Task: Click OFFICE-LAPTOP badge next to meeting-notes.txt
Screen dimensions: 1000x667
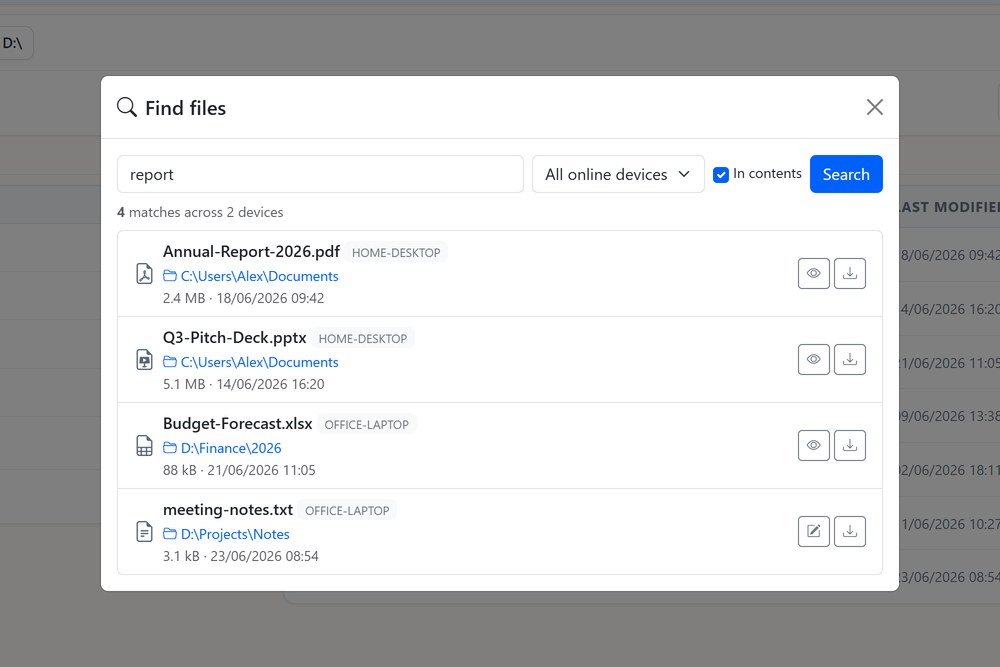Action: click(x=347, y=511)
